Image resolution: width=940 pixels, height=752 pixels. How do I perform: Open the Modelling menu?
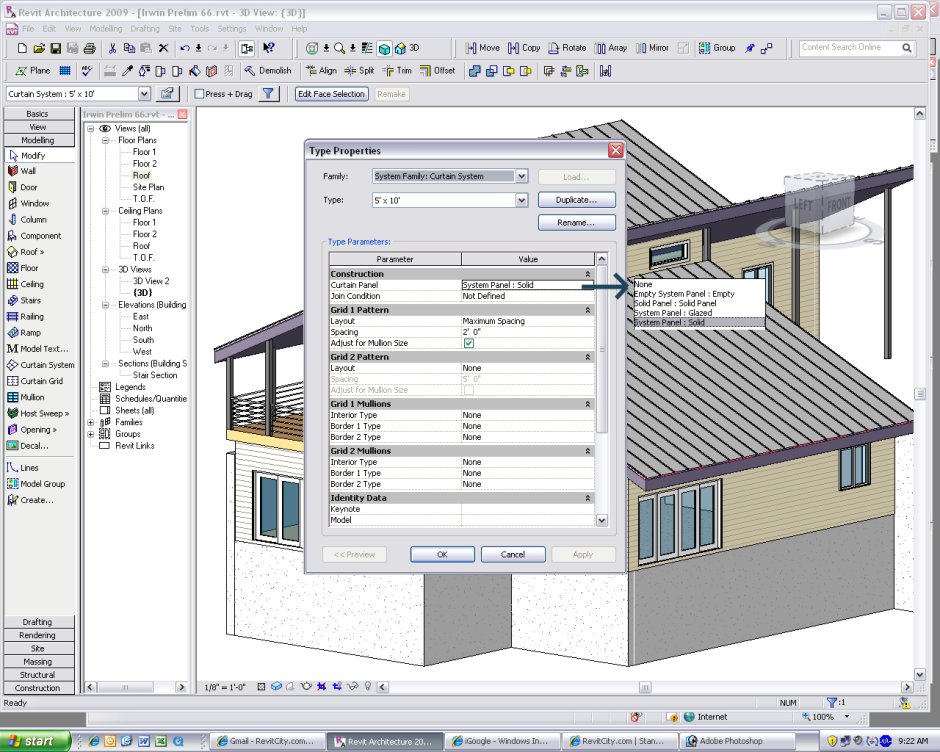pyautogui.click(x=106, y=29)
